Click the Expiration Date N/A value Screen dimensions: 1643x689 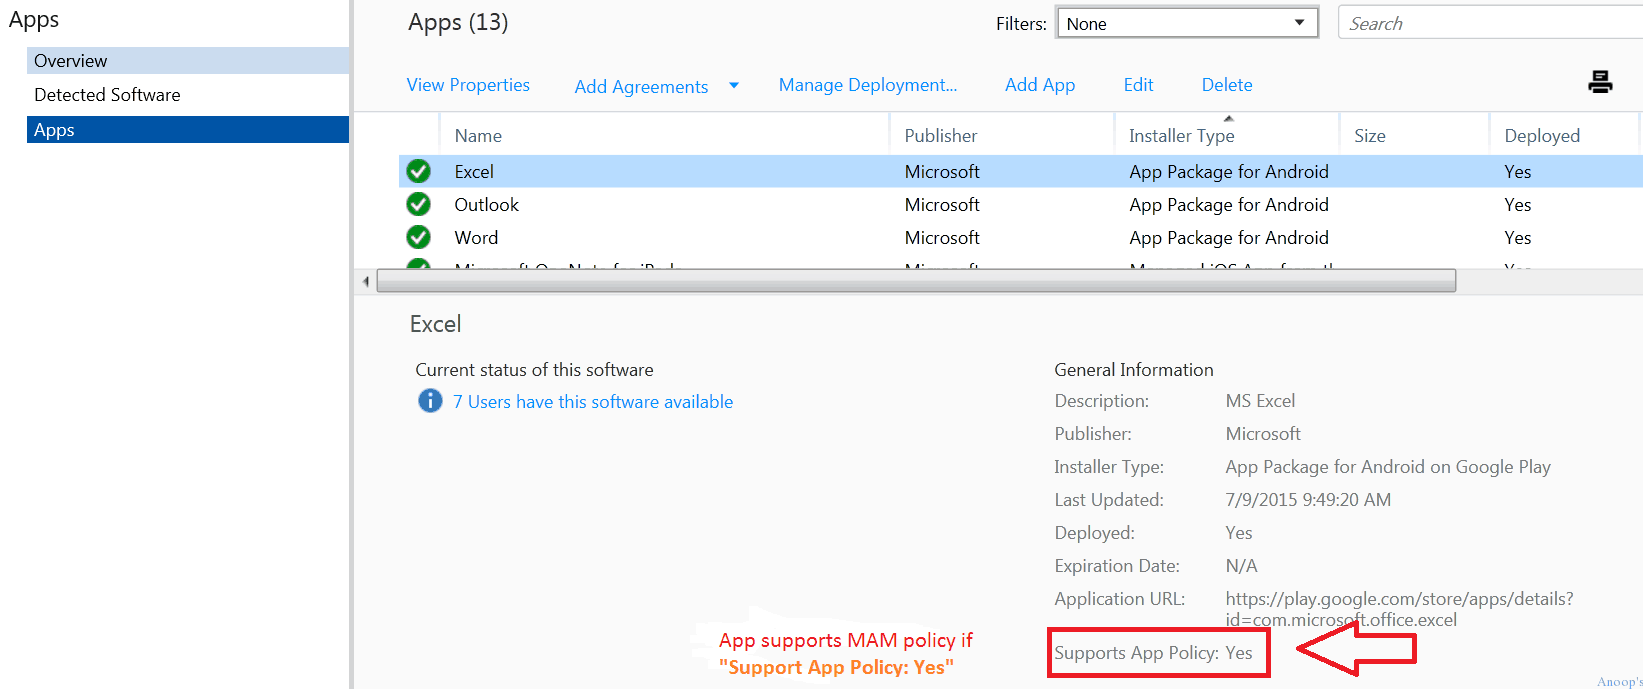[x=1241, y=566]
